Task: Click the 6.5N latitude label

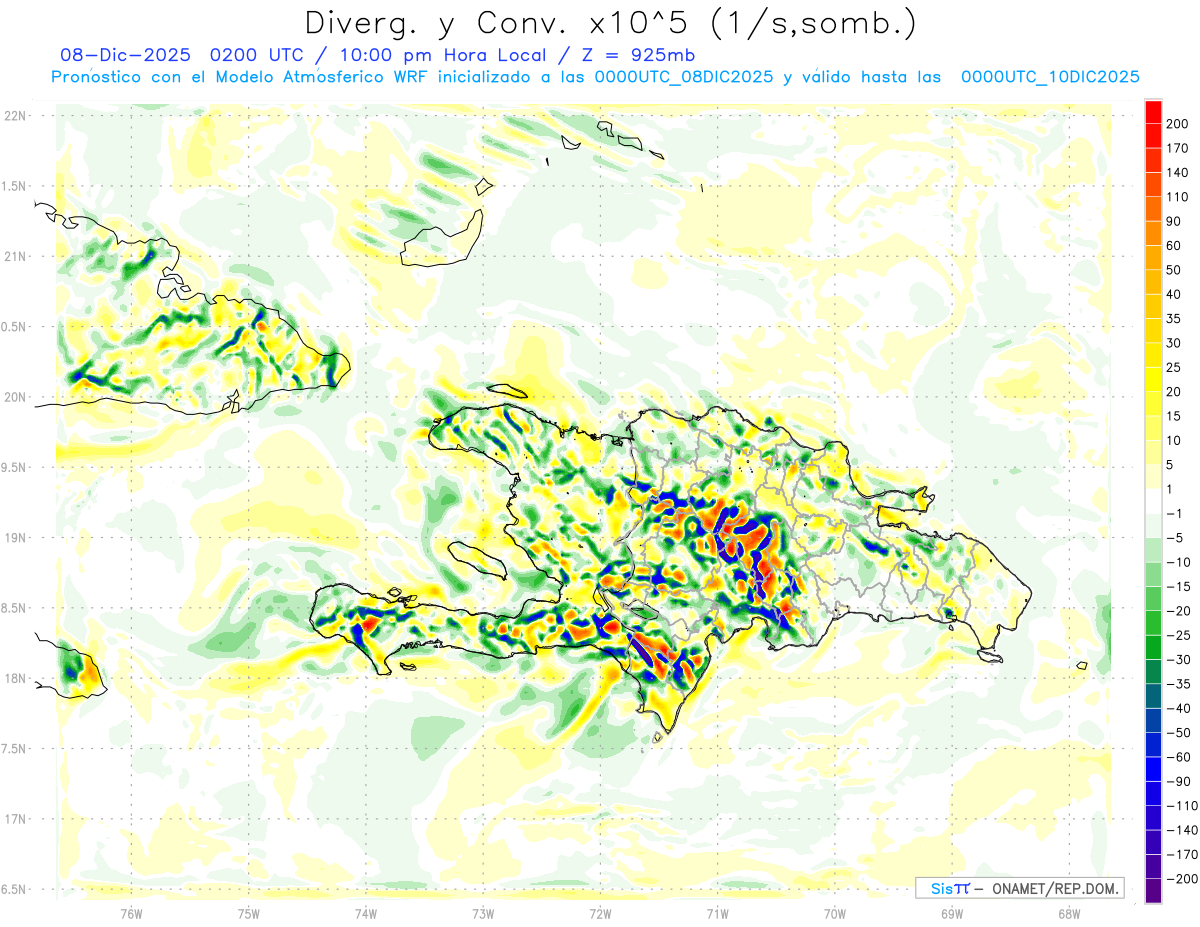Action: tap(14, 889)
